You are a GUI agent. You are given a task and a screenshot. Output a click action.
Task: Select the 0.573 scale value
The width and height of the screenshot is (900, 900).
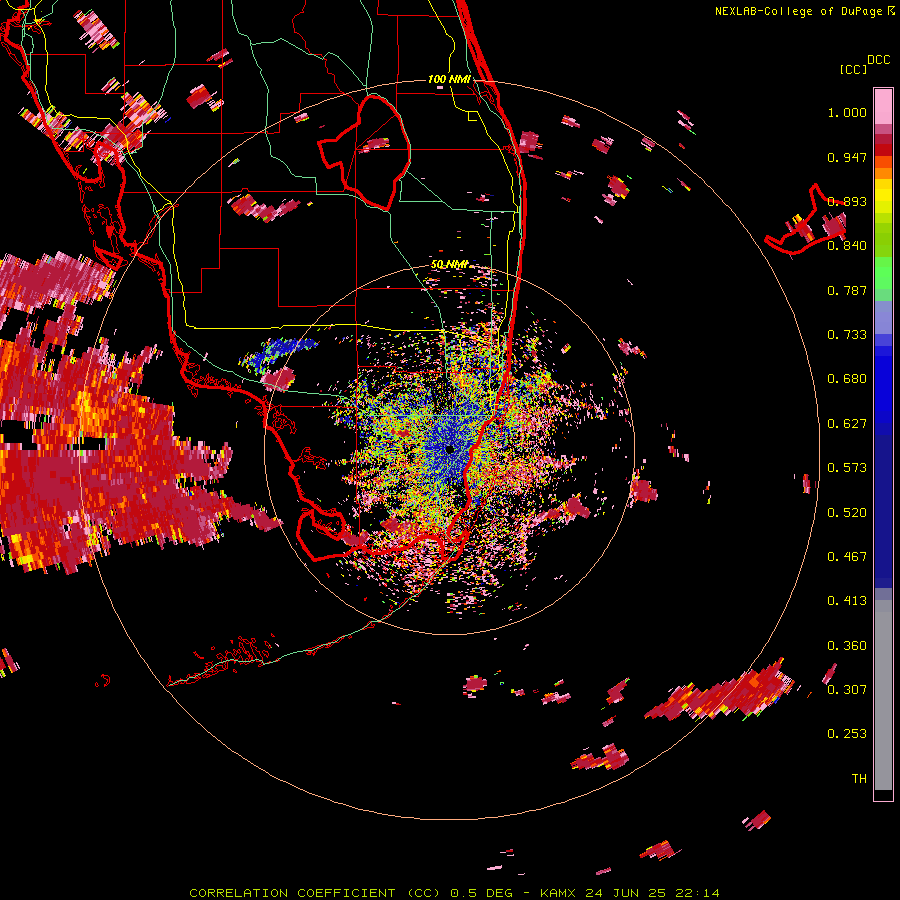click(847, 468)
